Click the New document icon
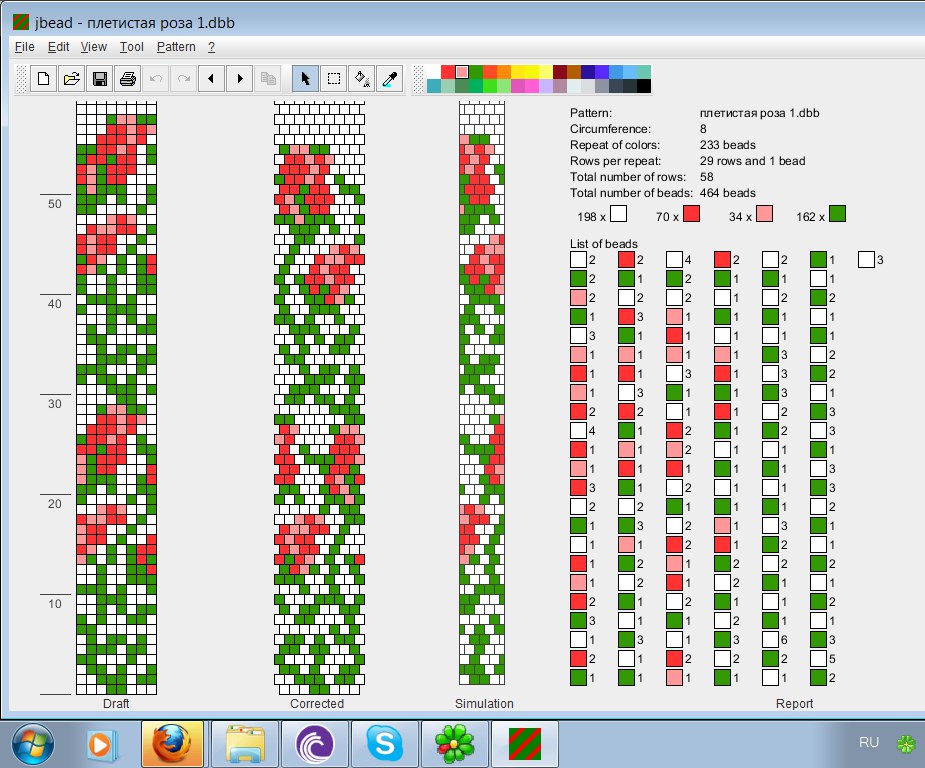Screen dimensions: 925x768 43,79
